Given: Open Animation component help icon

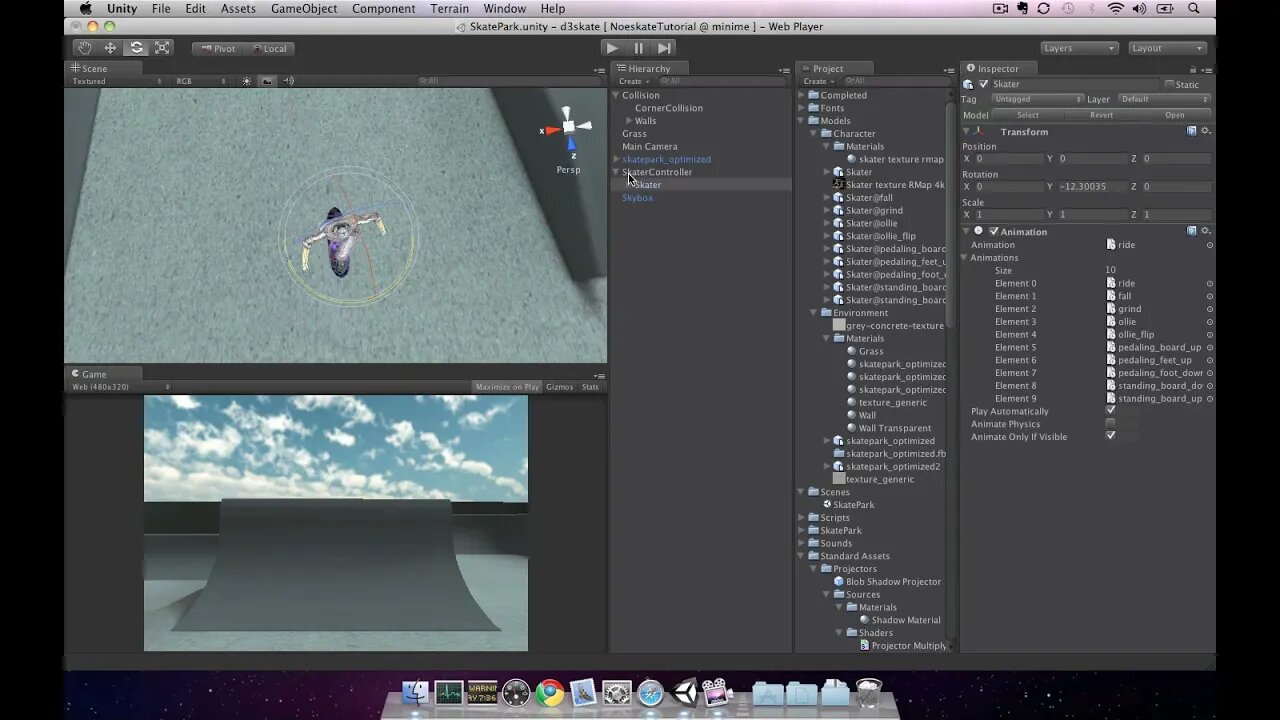Looking at the screenshot, I should (1192, 231).
